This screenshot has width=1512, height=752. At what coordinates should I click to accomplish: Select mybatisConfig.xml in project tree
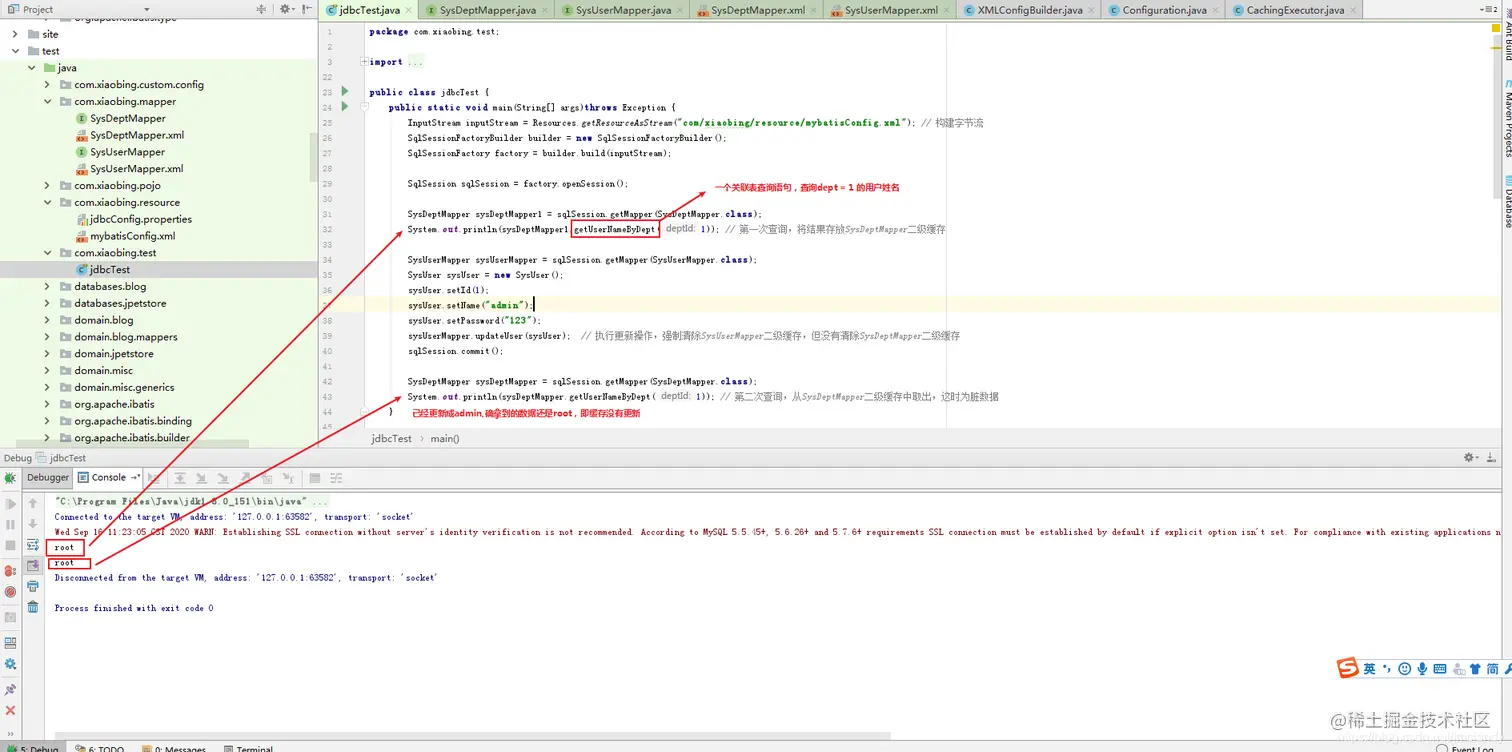point(126,236)
